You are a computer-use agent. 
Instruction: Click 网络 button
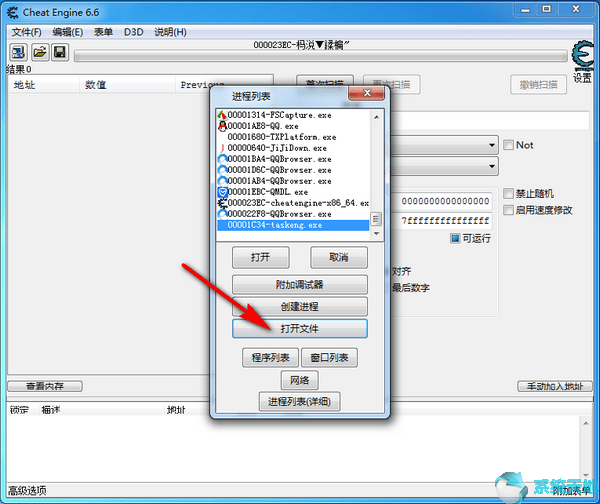pos(300,380)
